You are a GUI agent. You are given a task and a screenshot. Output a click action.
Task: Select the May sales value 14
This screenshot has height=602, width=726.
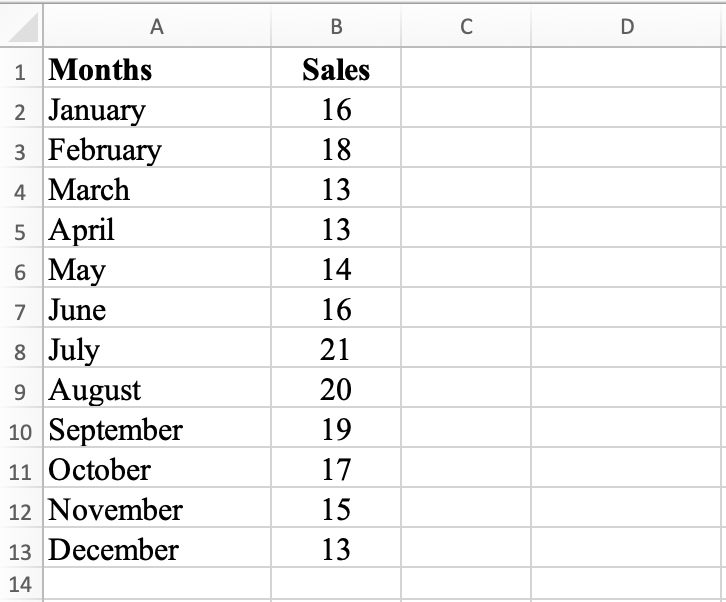[336, 270]
